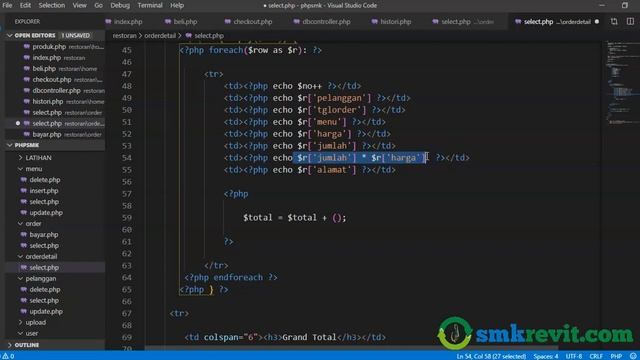Open dbcontroller.php in open editors list

click(x=55, y=91)
